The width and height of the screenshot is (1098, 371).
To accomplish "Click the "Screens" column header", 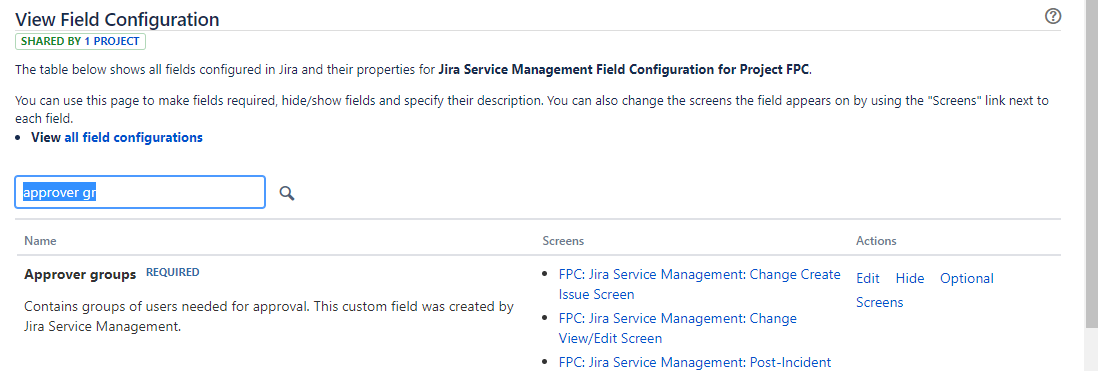I will point(563,241).
